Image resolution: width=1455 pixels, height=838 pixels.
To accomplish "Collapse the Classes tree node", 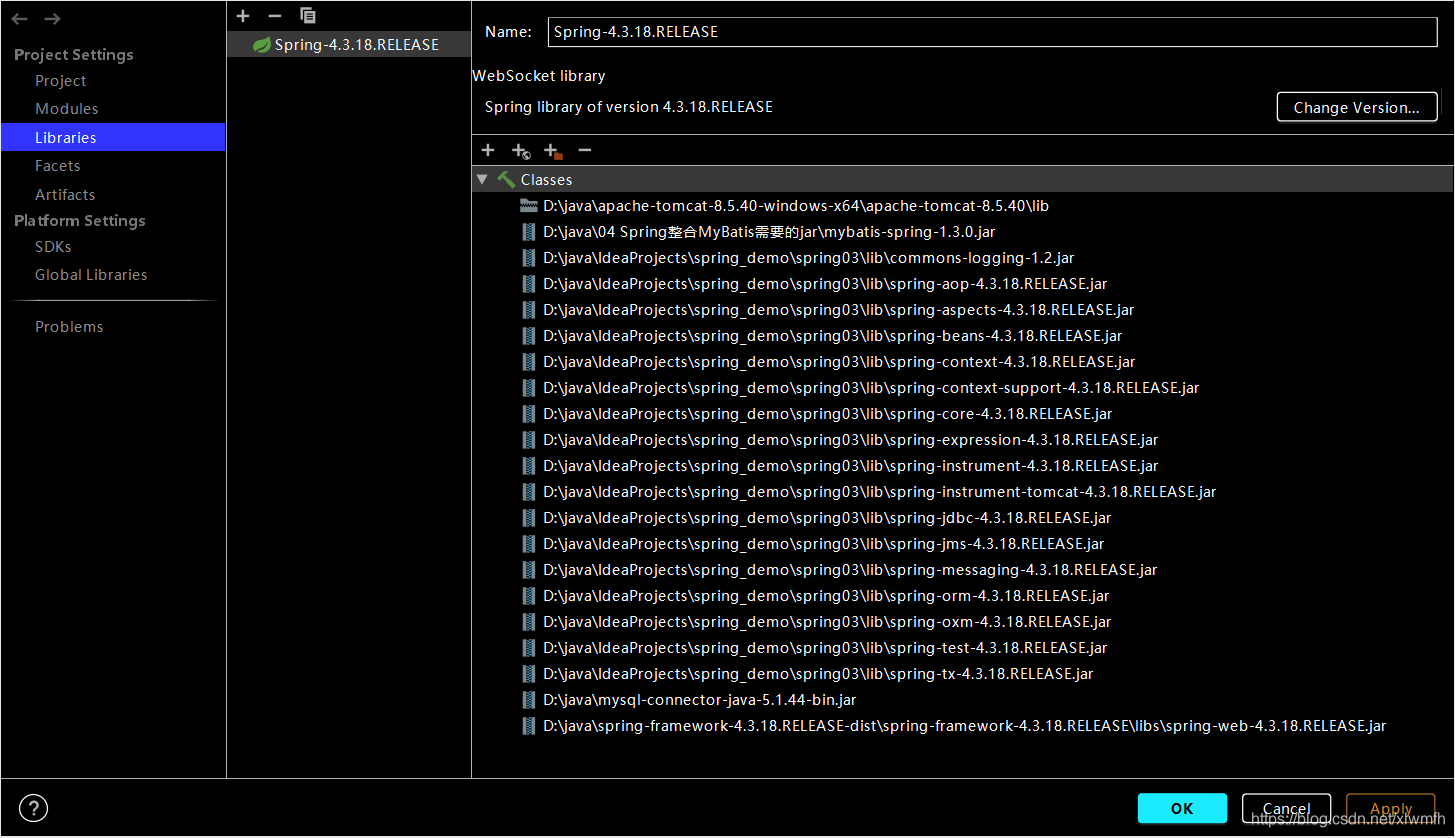I will (483, 180).
